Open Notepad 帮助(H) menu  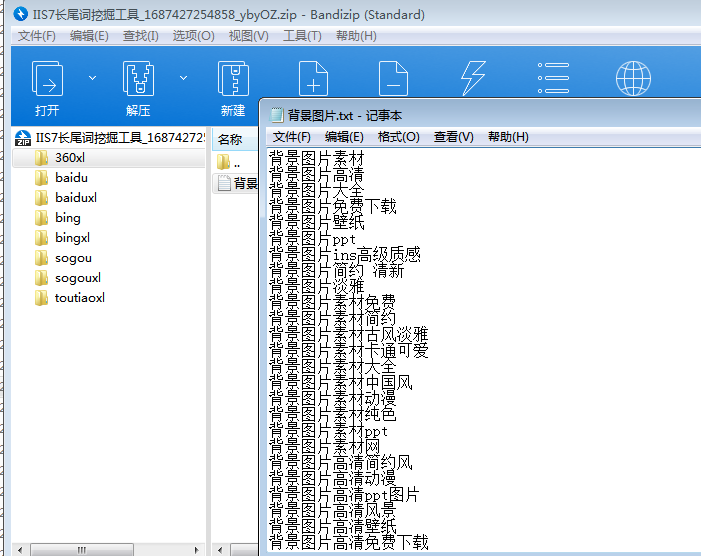[x=508, y=137]
